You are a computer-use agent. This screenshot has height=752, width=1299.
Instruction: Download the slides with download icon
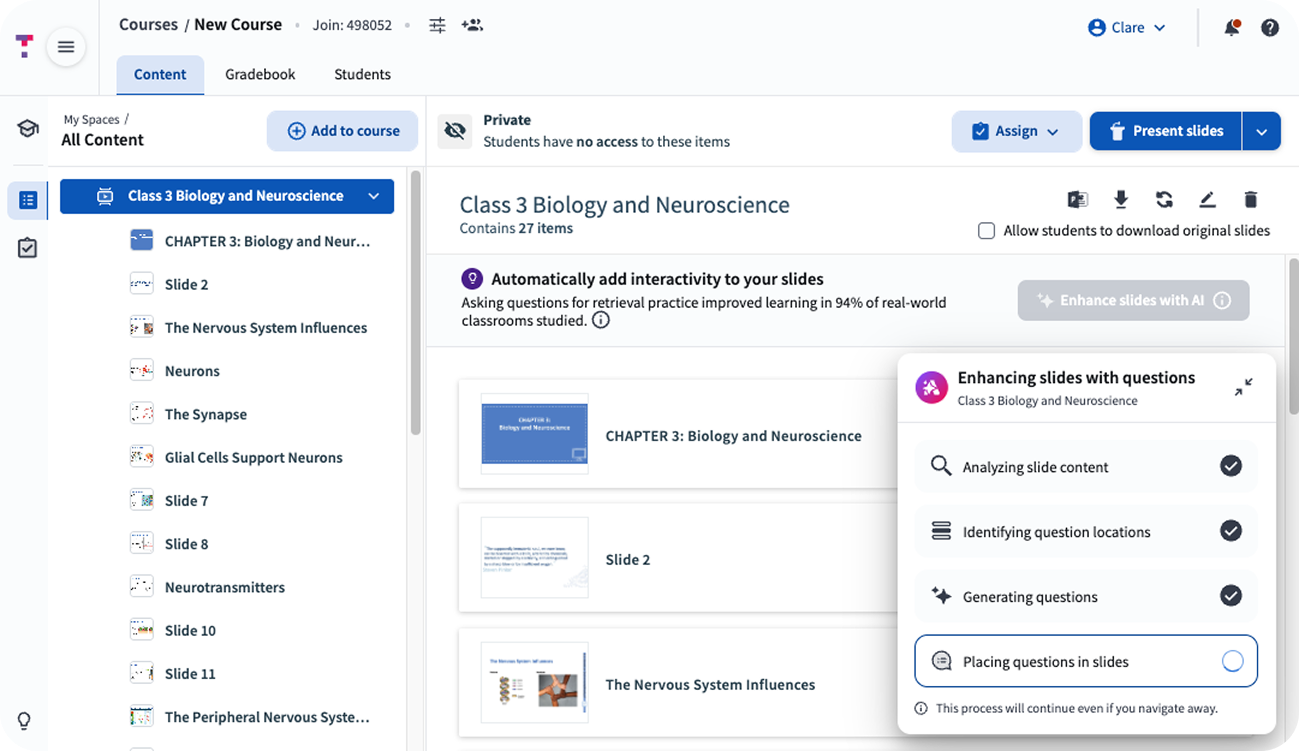tap(1121, 200)
